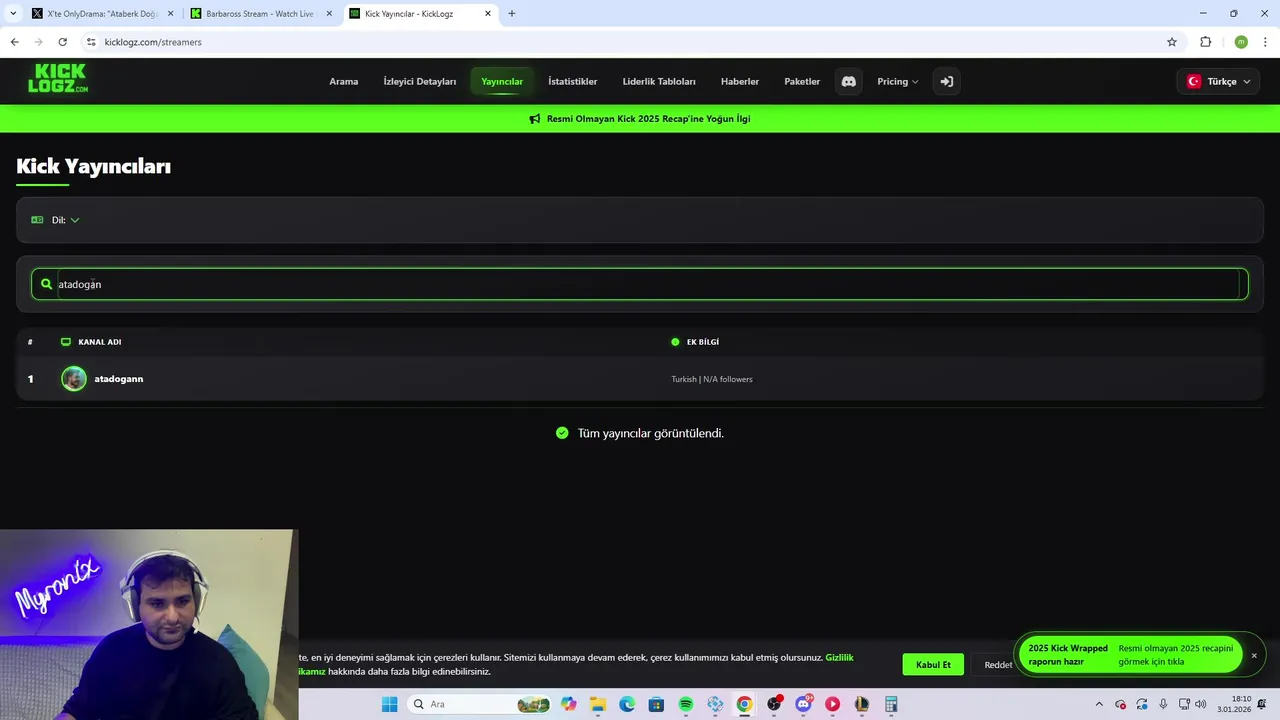
Task: Click the login arrow icon in the navbar
Action: pos(946,82)
